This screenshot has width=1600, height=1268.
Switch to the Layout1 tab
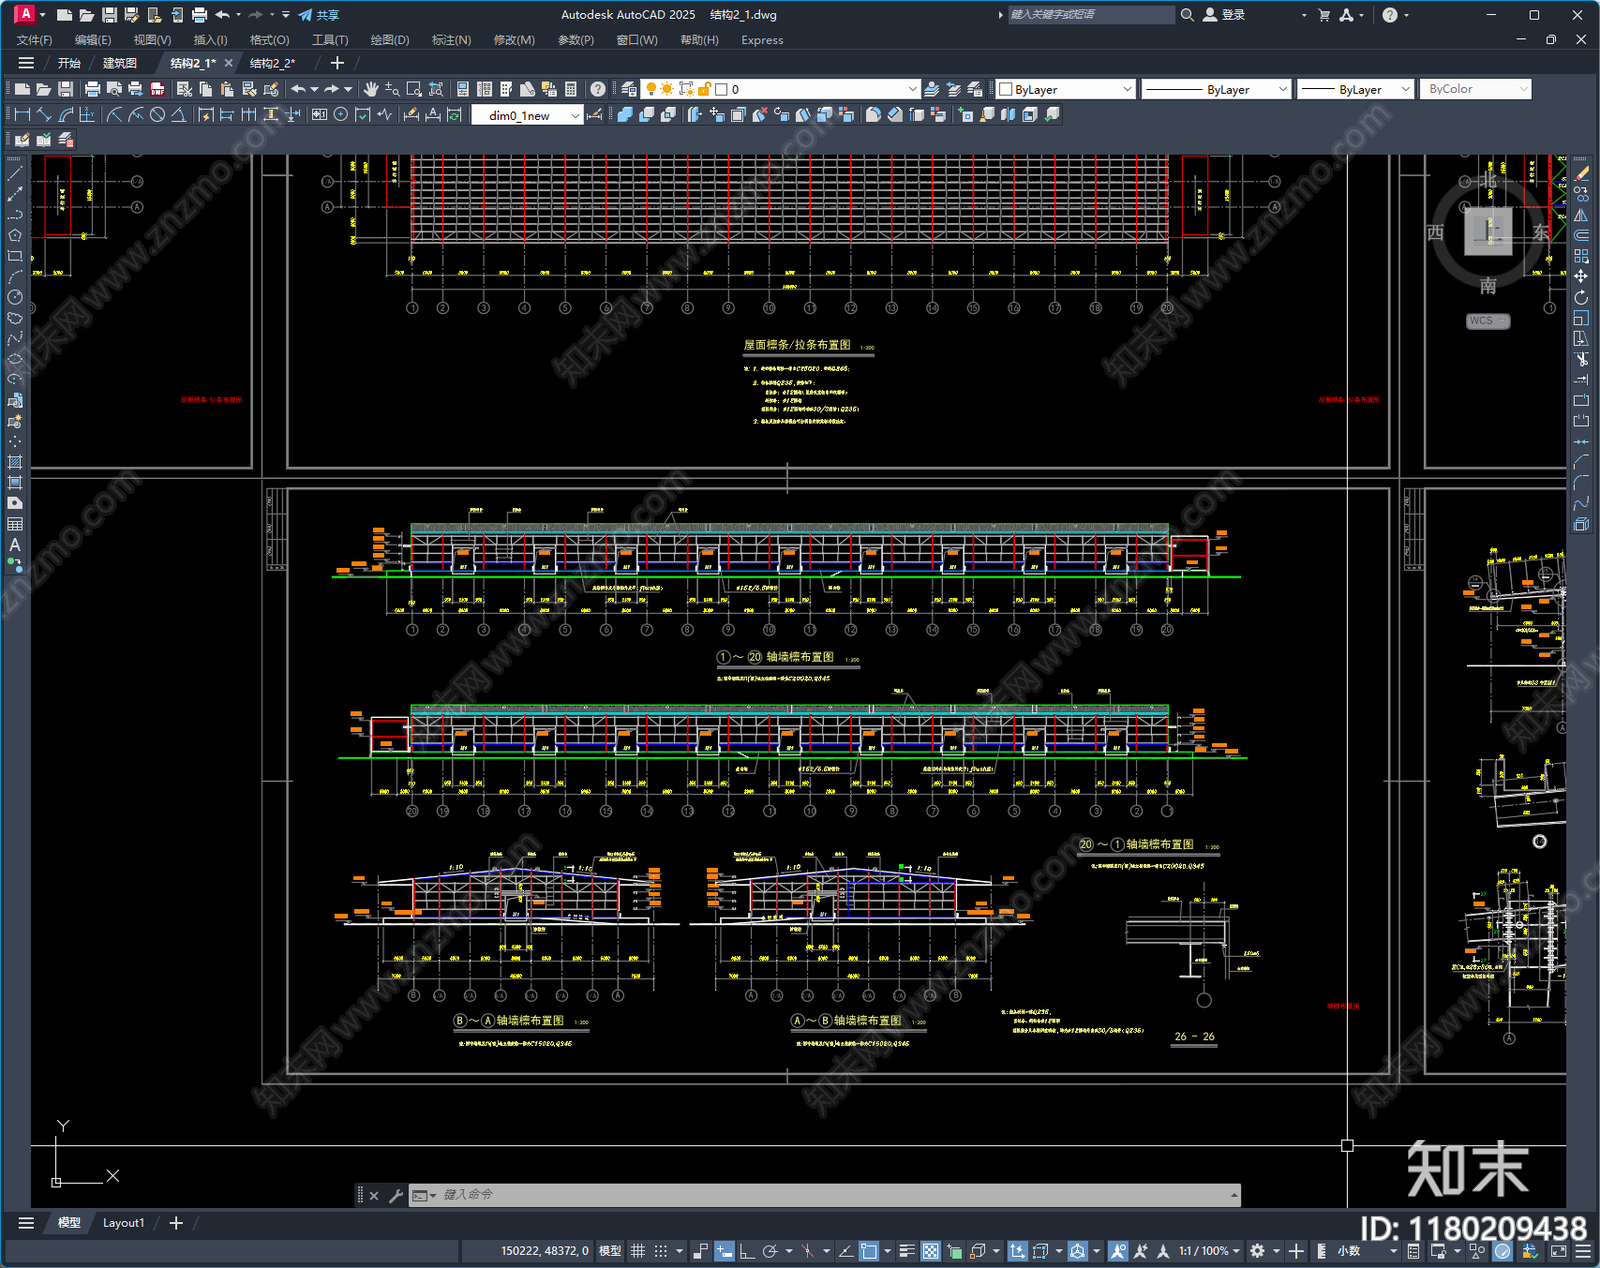pos(124,1223)
